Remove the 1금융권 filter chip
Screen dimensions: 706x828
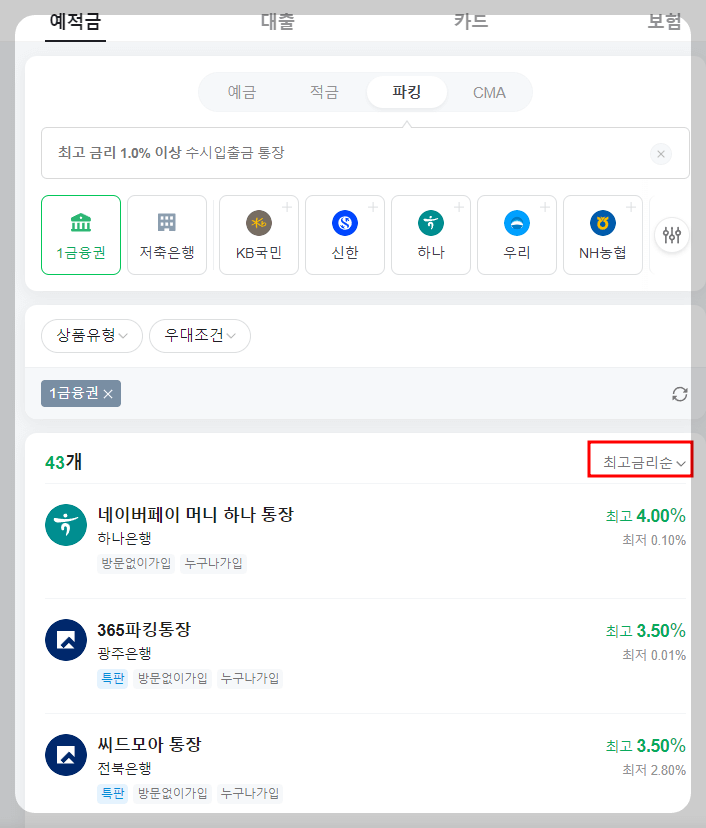click(110, 394)
